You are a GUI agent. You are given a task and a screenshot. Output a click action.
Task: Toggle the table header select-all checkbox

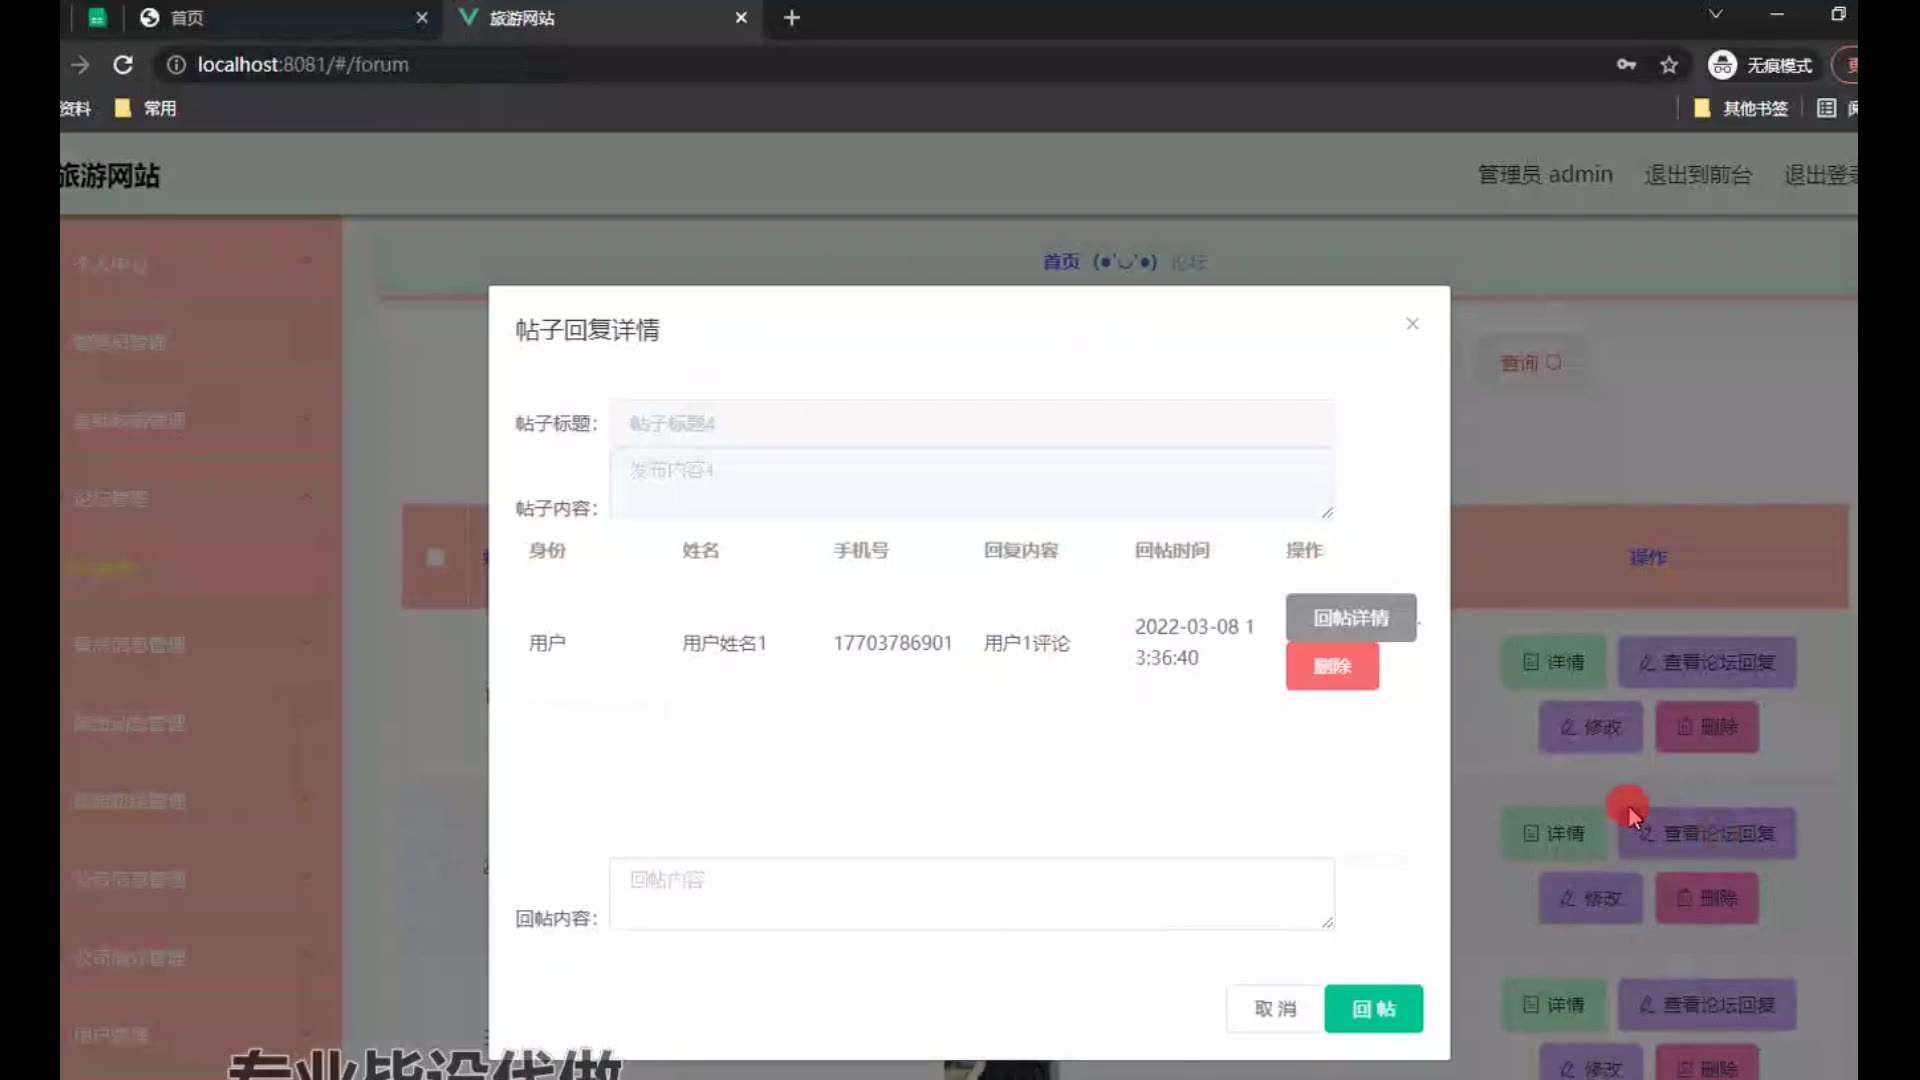[435, 557]
